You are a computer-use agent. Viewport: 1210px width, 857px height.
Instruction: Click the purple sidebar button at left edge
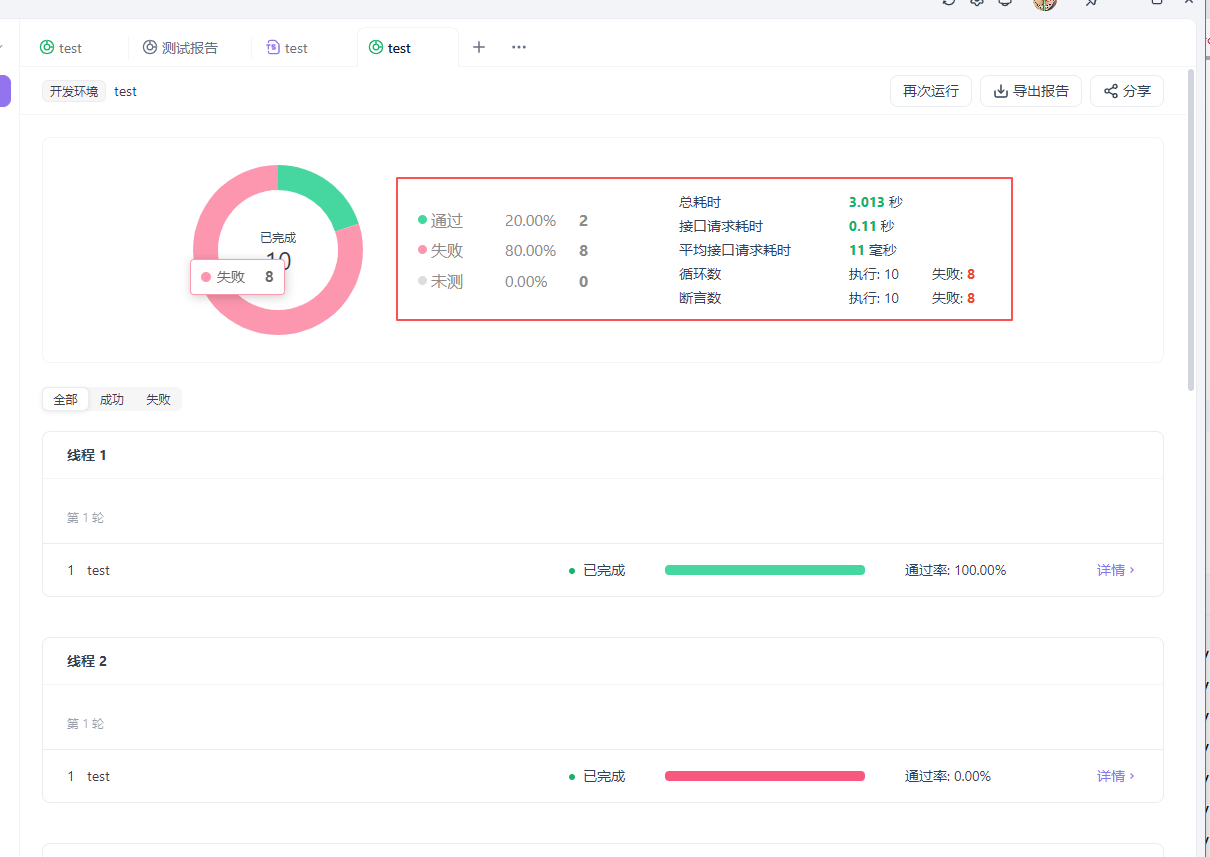(x=5, y=90)
